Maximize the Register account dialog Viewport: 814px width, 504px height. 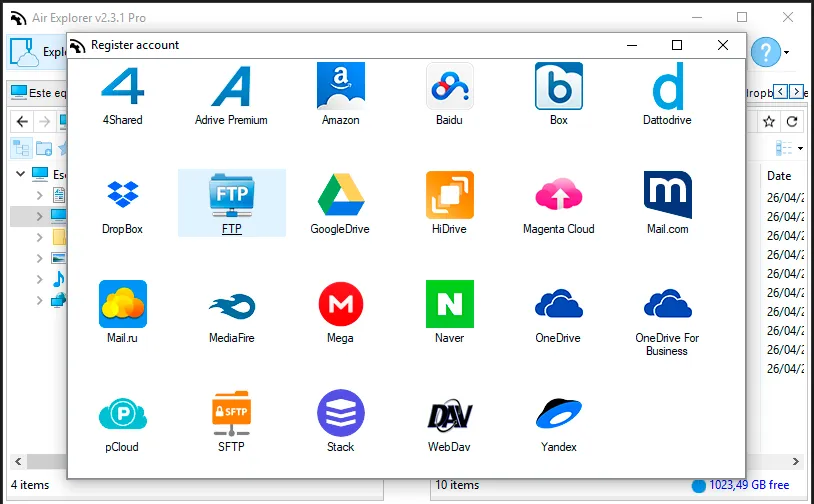point(677,45)
